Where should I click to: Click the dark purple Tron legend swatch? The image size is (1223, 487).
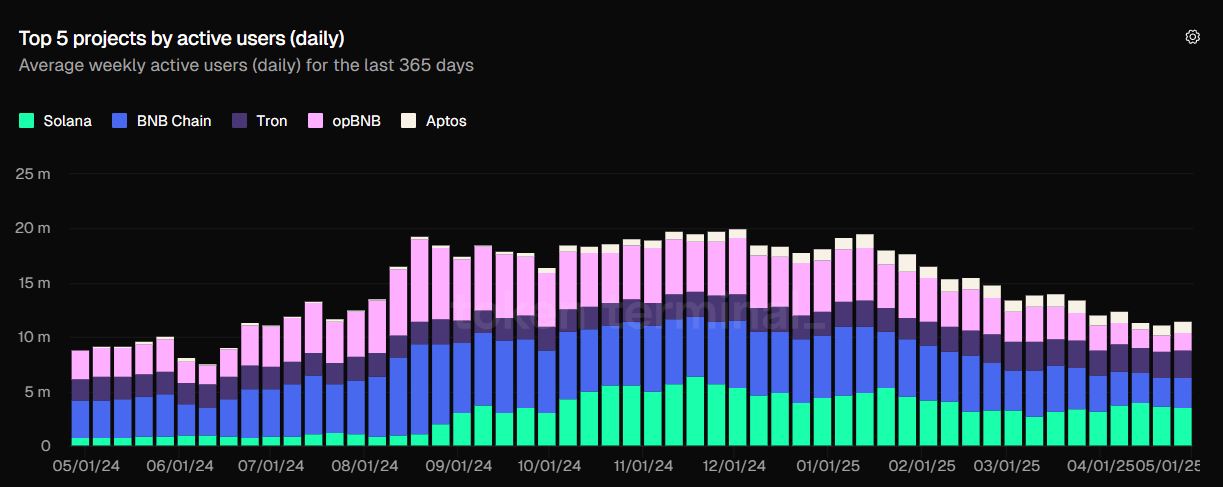[x=240, y=121]
